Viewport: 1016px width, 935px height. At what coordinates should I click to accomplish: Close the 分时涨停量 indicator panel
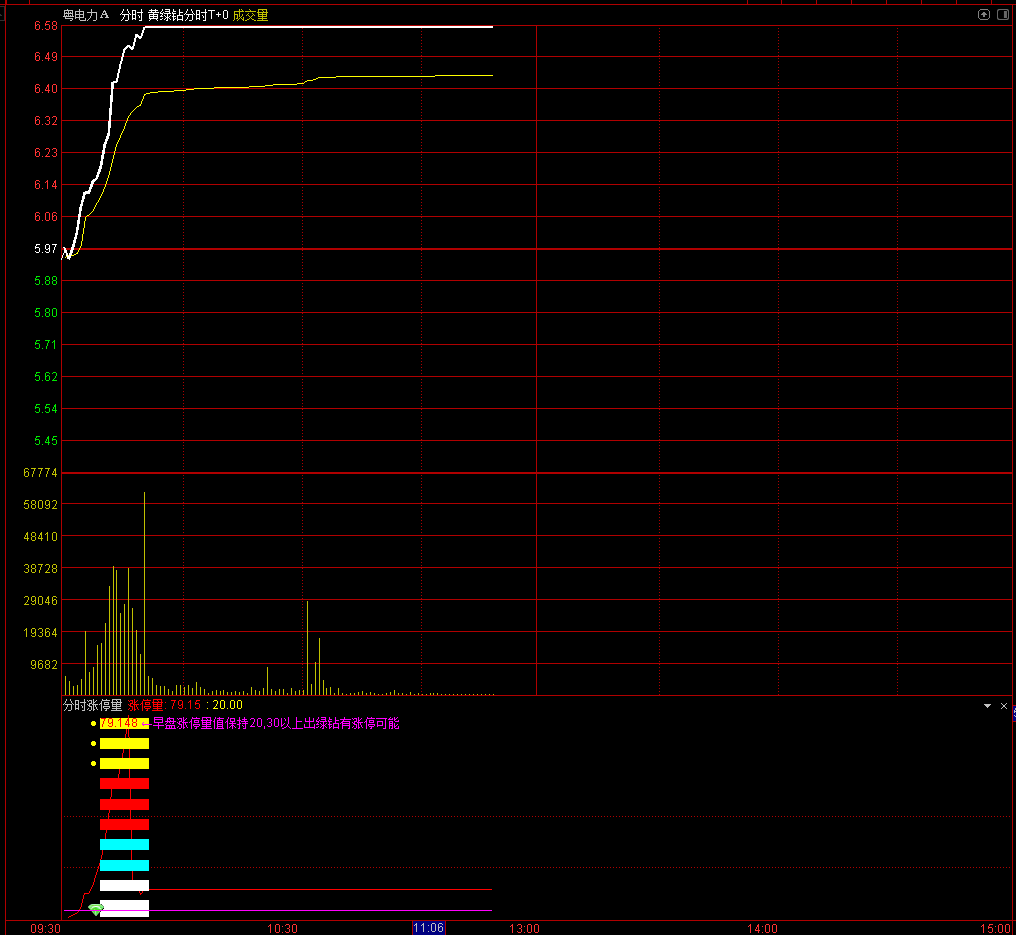(x=1004, y=706)
